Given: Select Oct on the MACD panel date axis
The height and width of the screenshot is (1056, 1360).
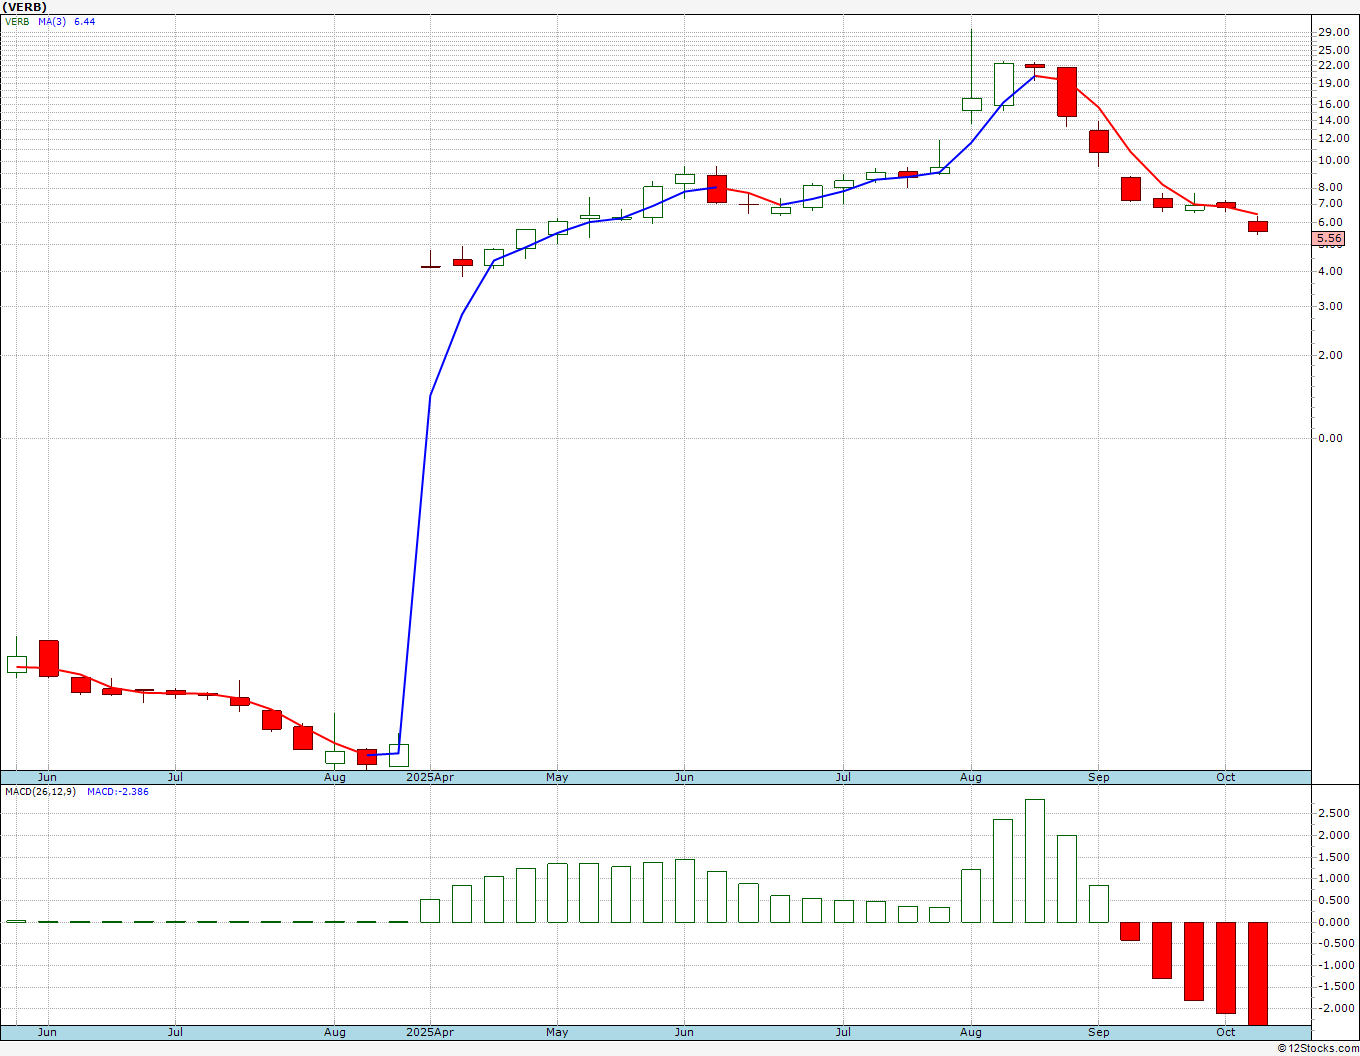Looking at the screenshot, I should tap(1226, 1032).
